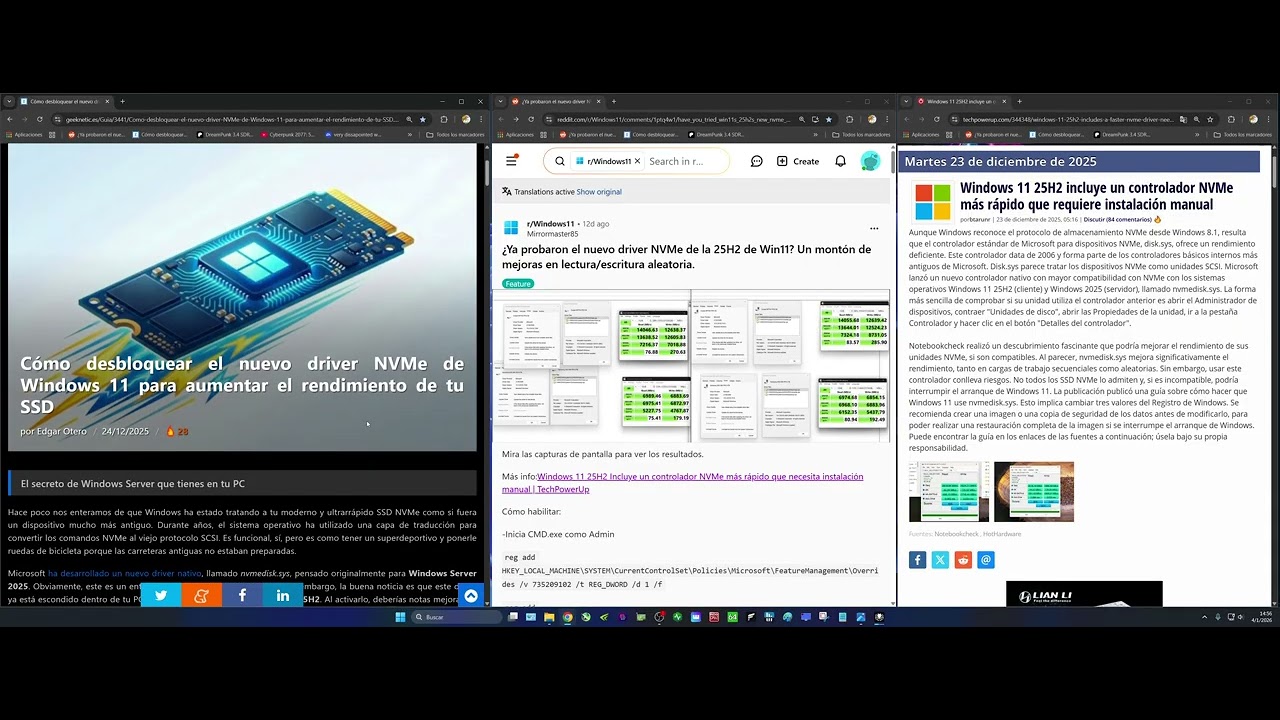
Task: Open Reddit chat icon
Action: (757, 161)
